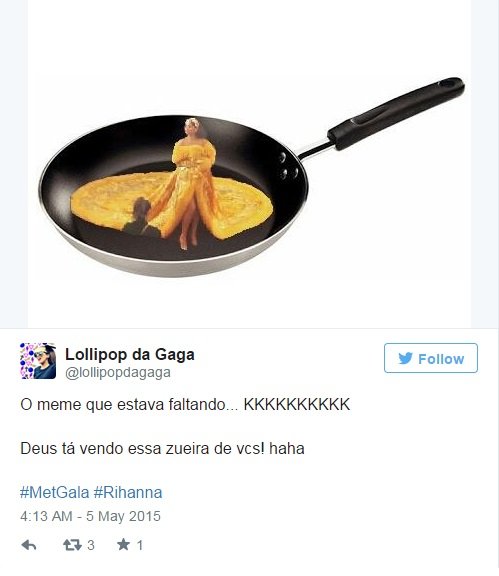The width and height of the screenshot is (499, 576).
Task: Click the reply arrow icon
Action: (29, 545)
